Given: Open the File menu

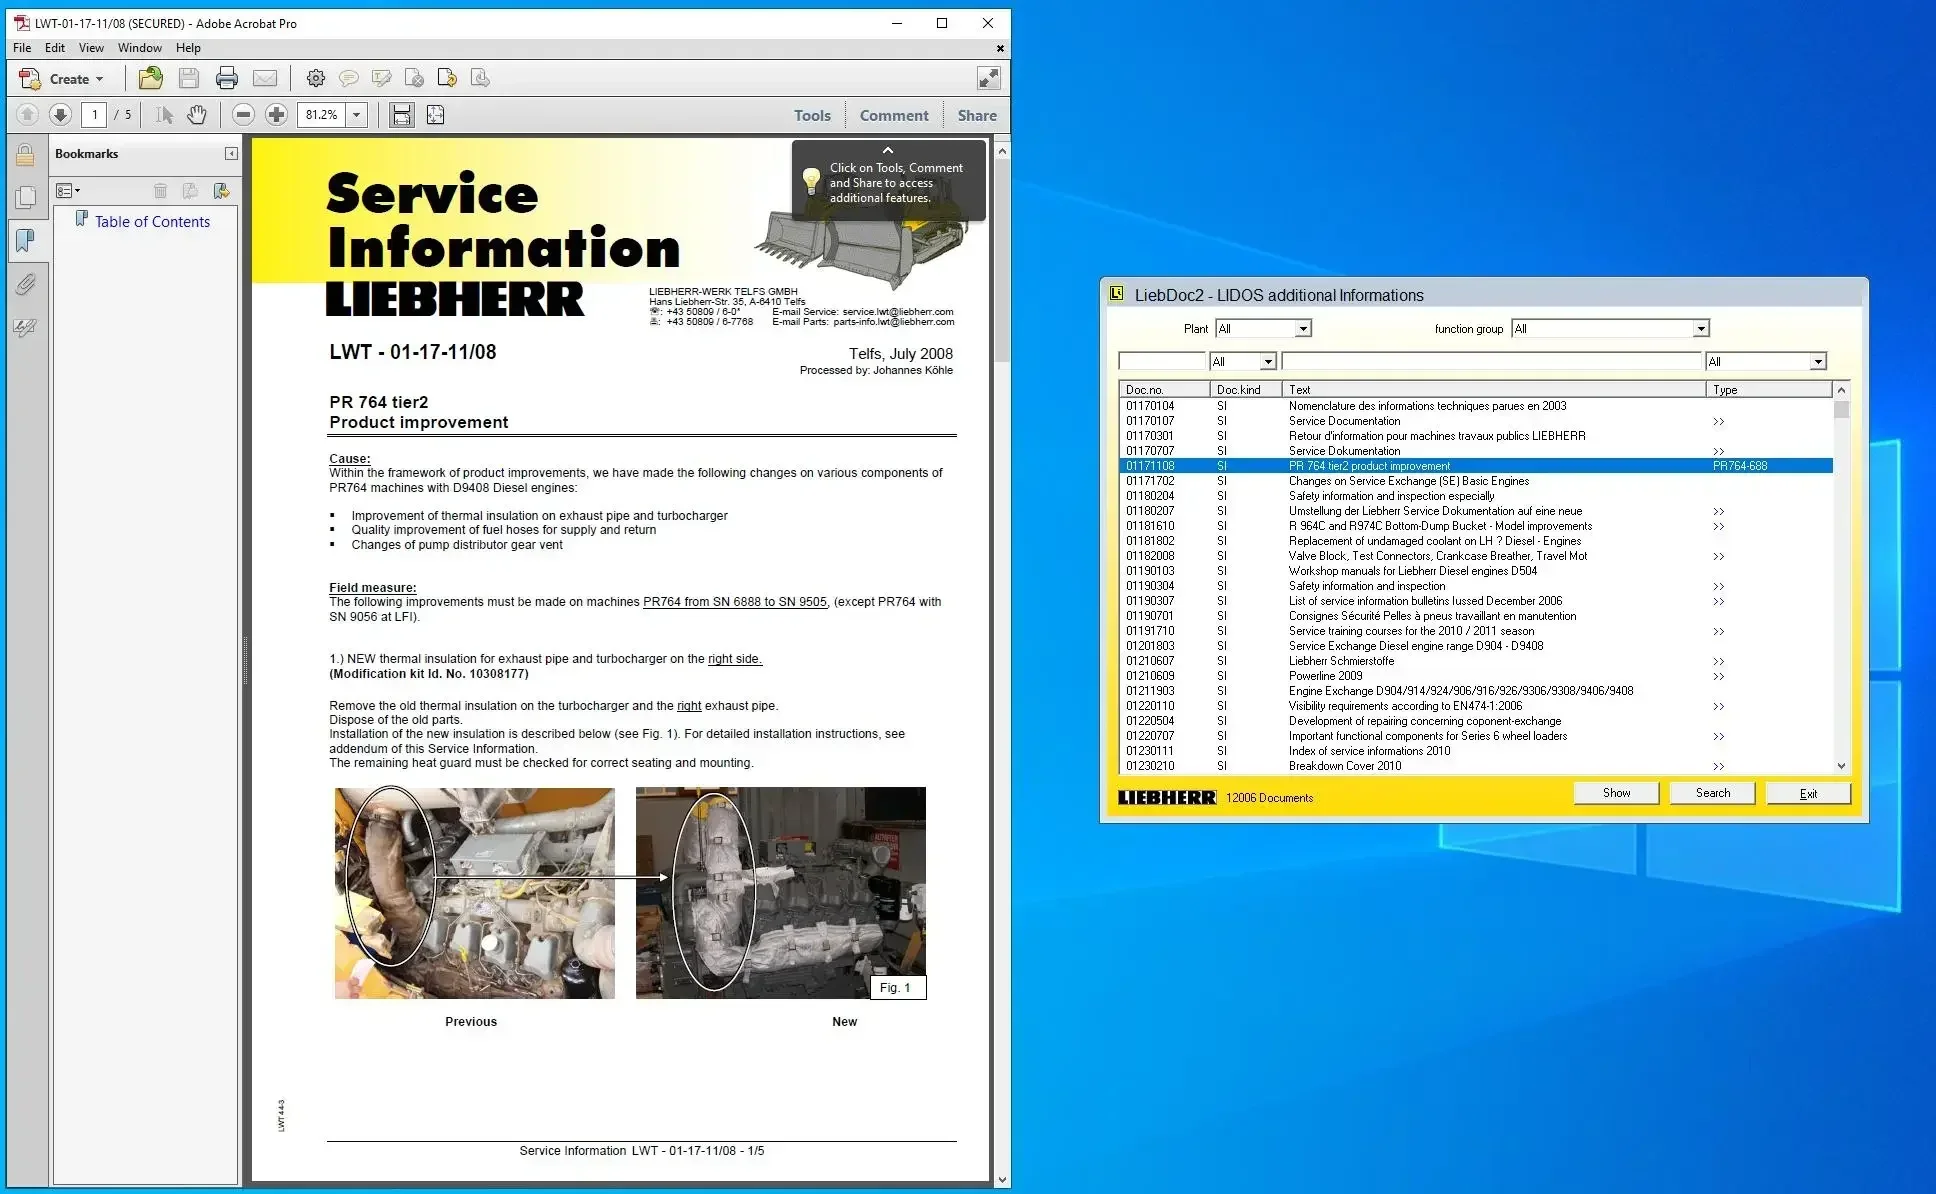Looking at the screenshot, I should (x=22, y=48).
